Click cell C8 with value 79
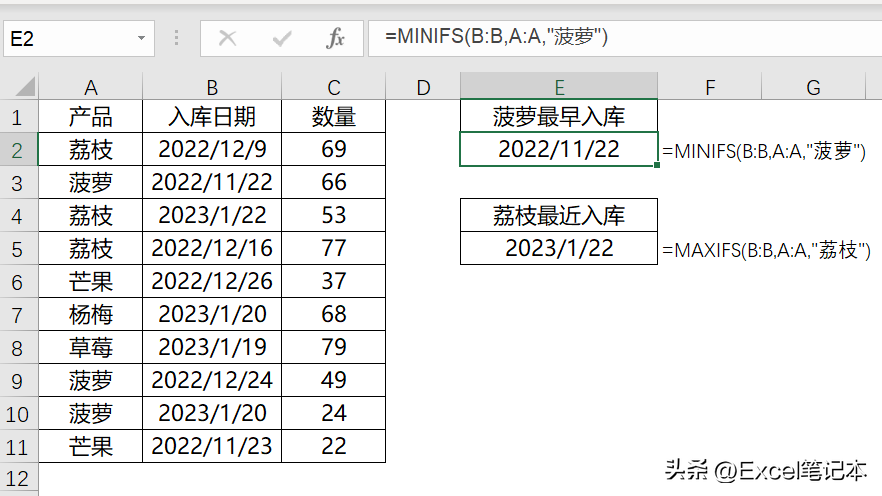882x496 pixels. point(334,348)
